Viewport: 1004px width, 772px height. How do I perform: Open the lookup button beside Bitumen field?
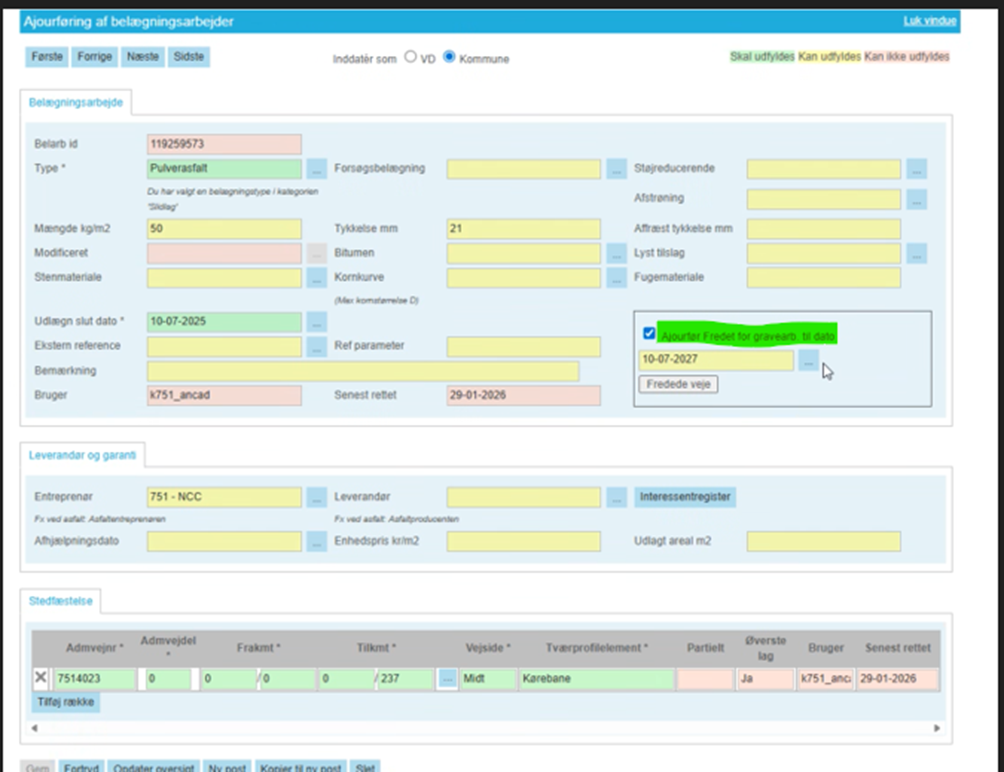coord(616,253)
